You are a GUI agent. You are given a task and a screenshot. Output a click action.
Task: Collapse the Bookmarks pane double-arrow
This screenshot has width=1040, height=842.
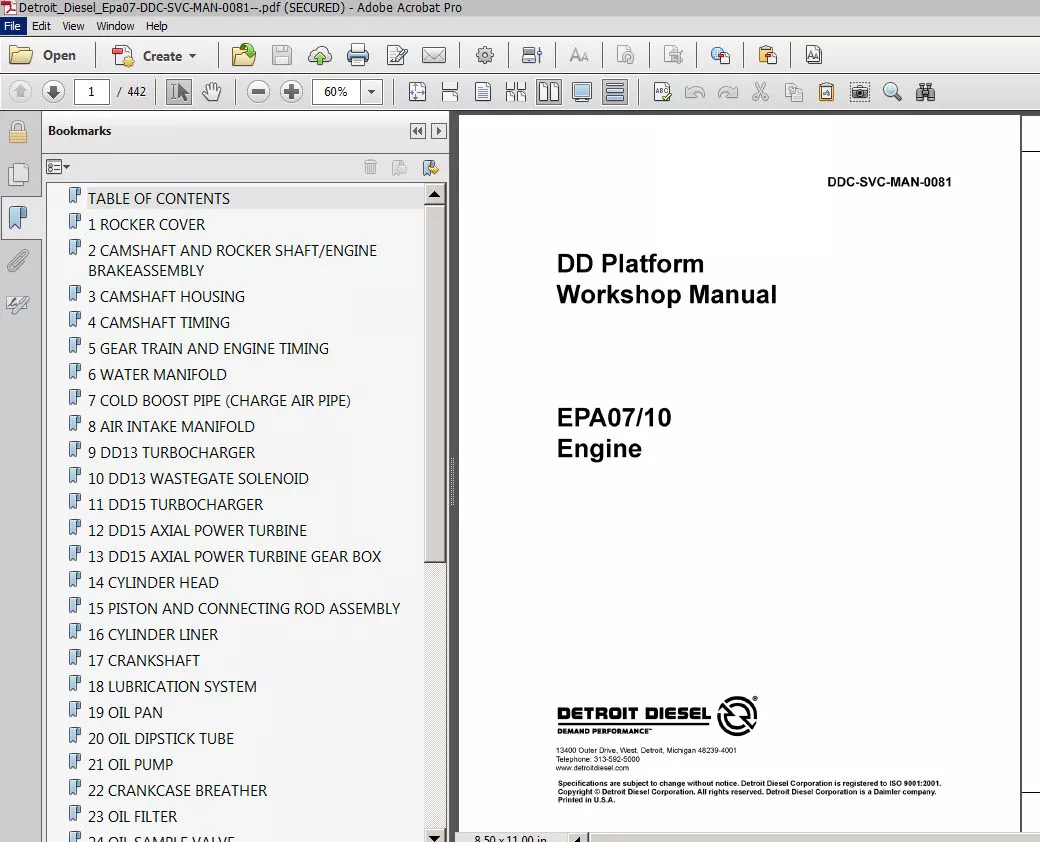(417, 131)
